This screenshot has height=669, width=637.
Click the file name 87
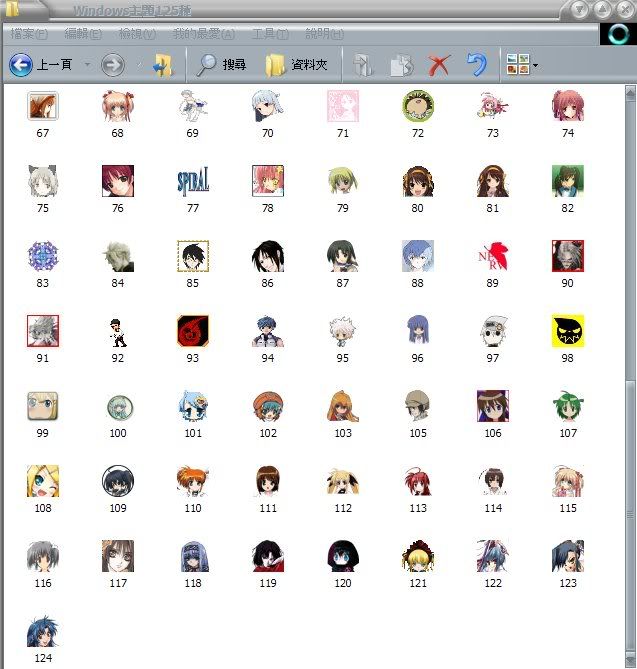pyautogui.click(x=343, y=283)
